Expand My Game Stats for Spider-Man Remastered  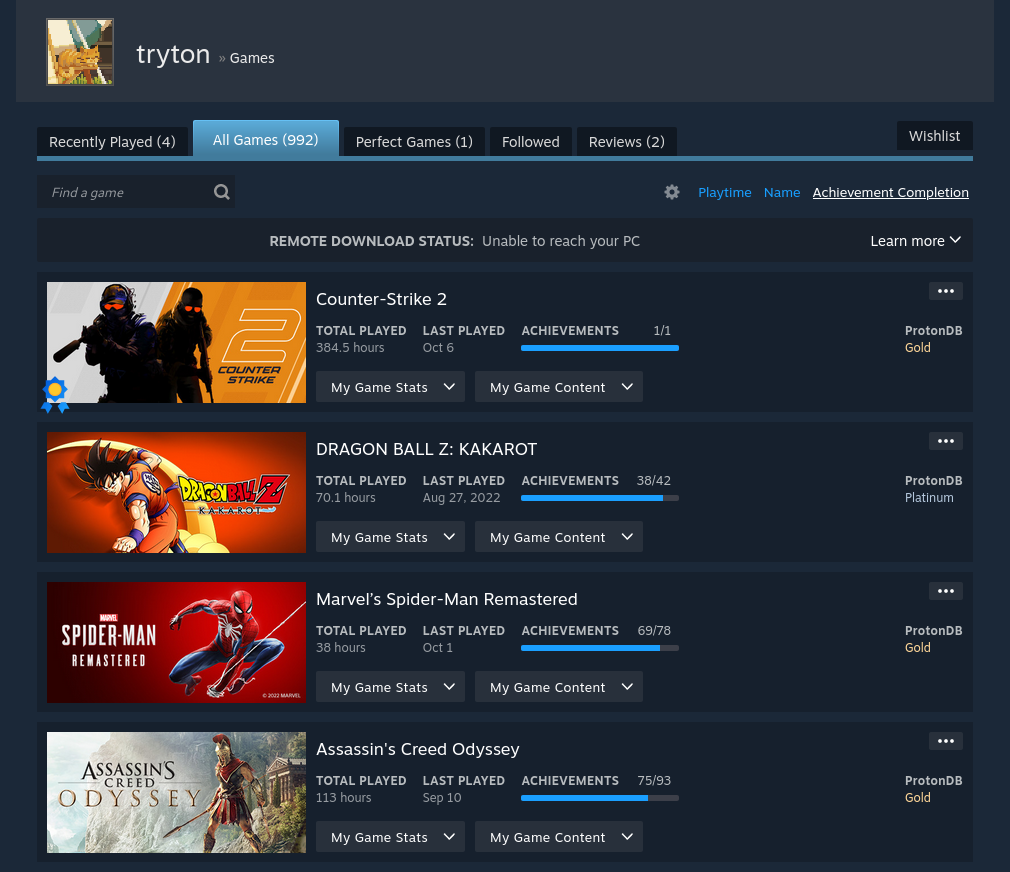(390, 687)
